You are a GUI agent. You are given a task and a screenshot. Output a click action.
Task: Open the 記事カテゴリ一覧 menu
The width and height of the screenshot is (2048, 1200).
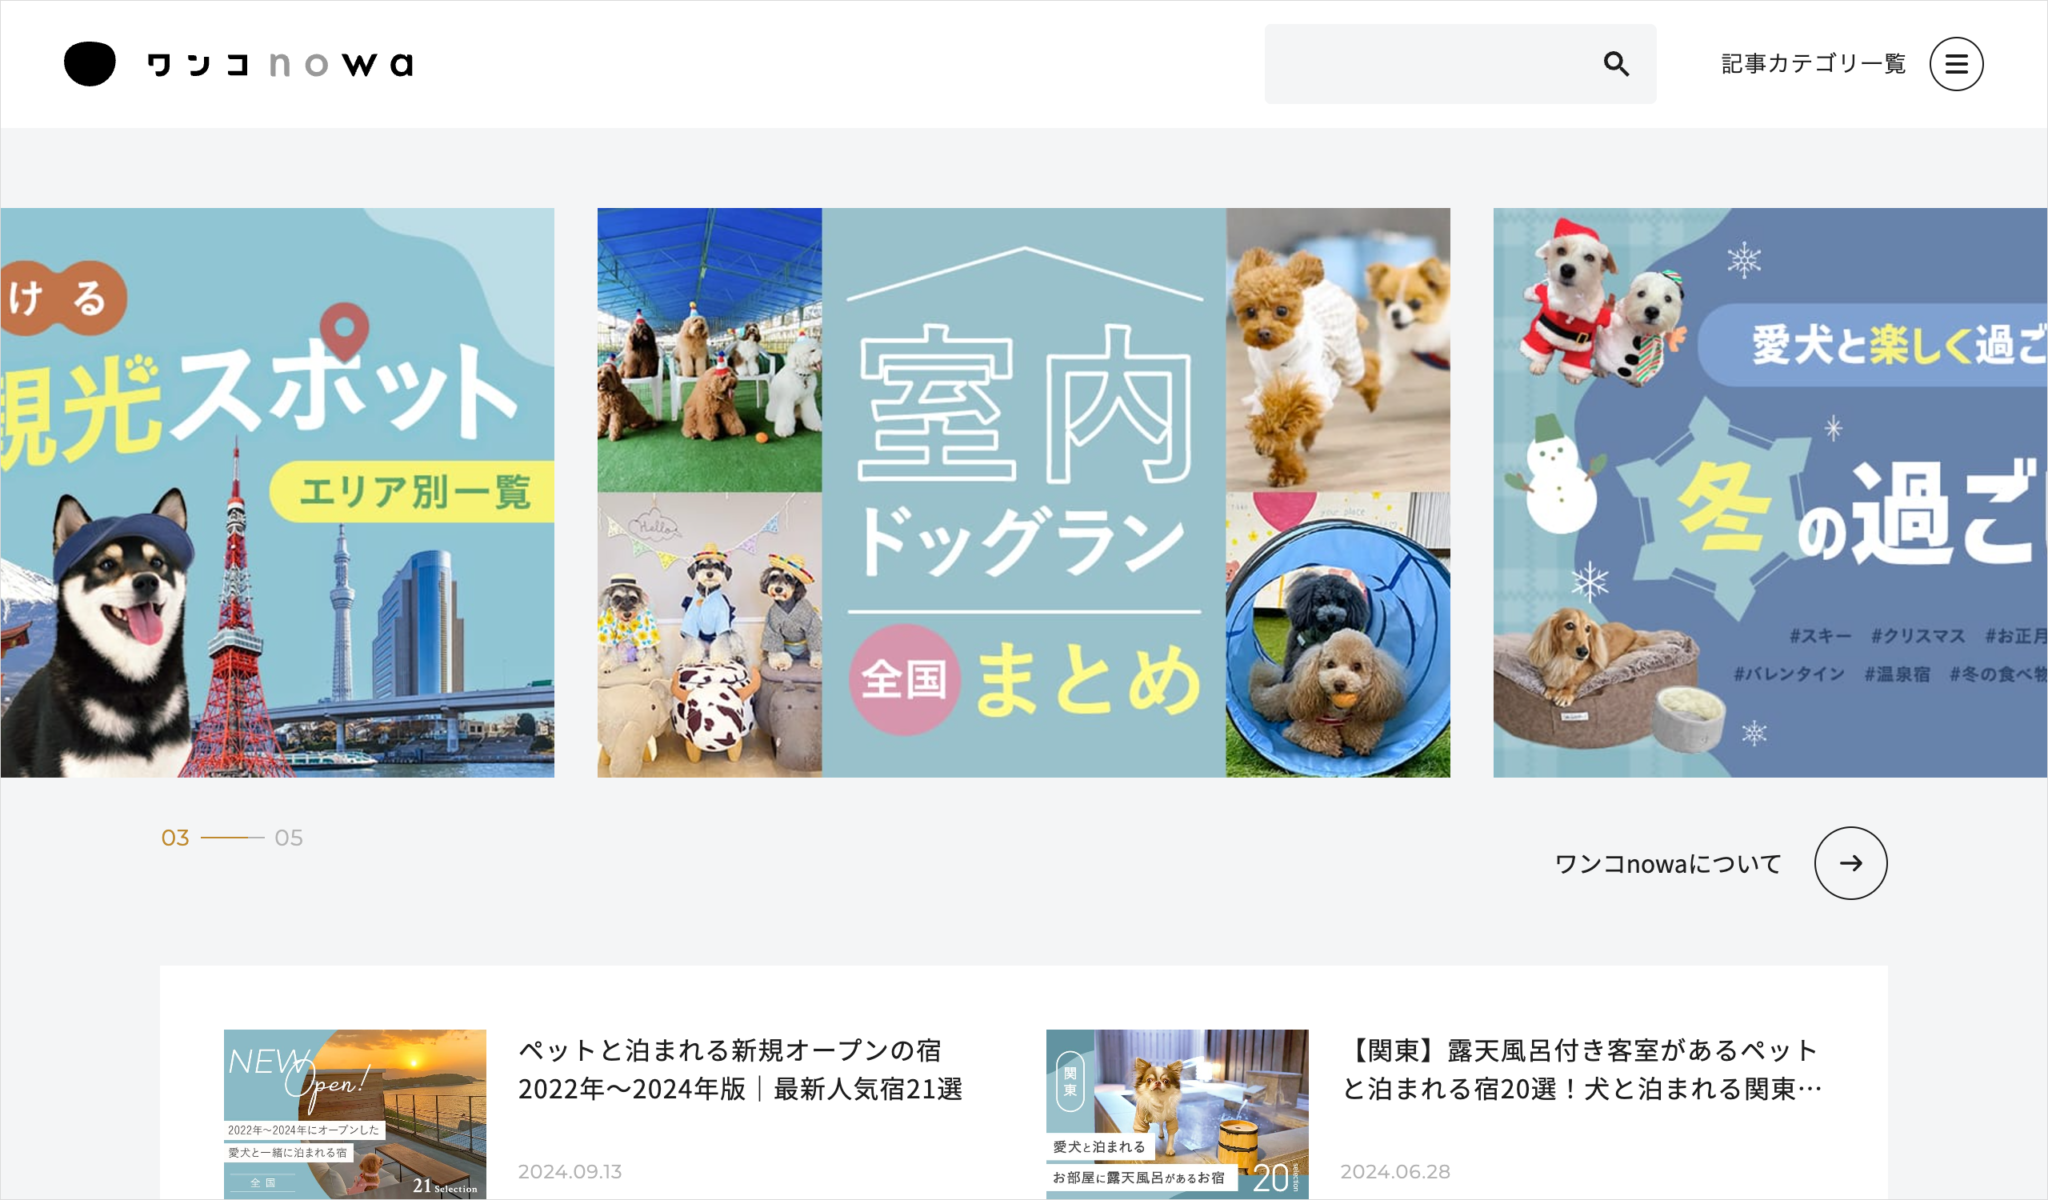tap(1812, 63)
